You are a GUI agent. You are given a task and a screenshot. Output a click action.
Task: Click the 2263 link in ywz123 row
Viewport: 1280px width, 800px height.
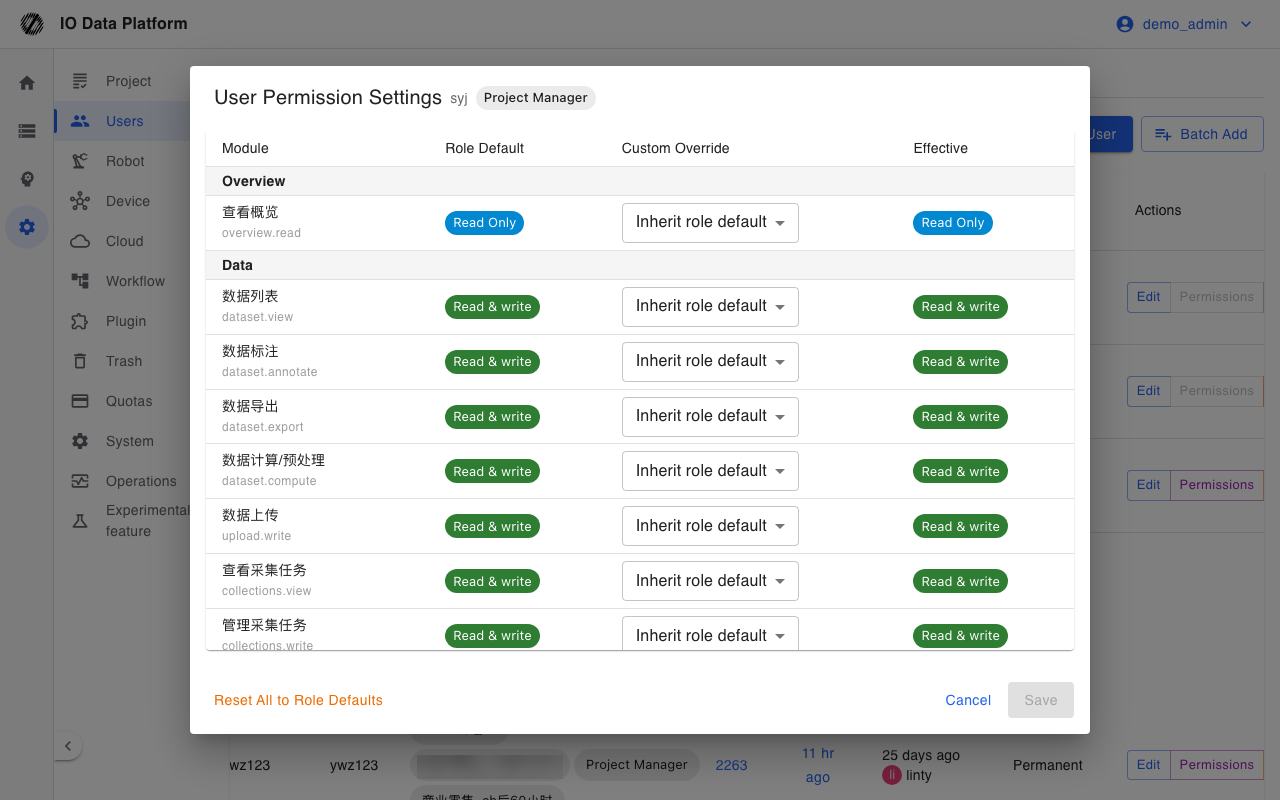731,765
